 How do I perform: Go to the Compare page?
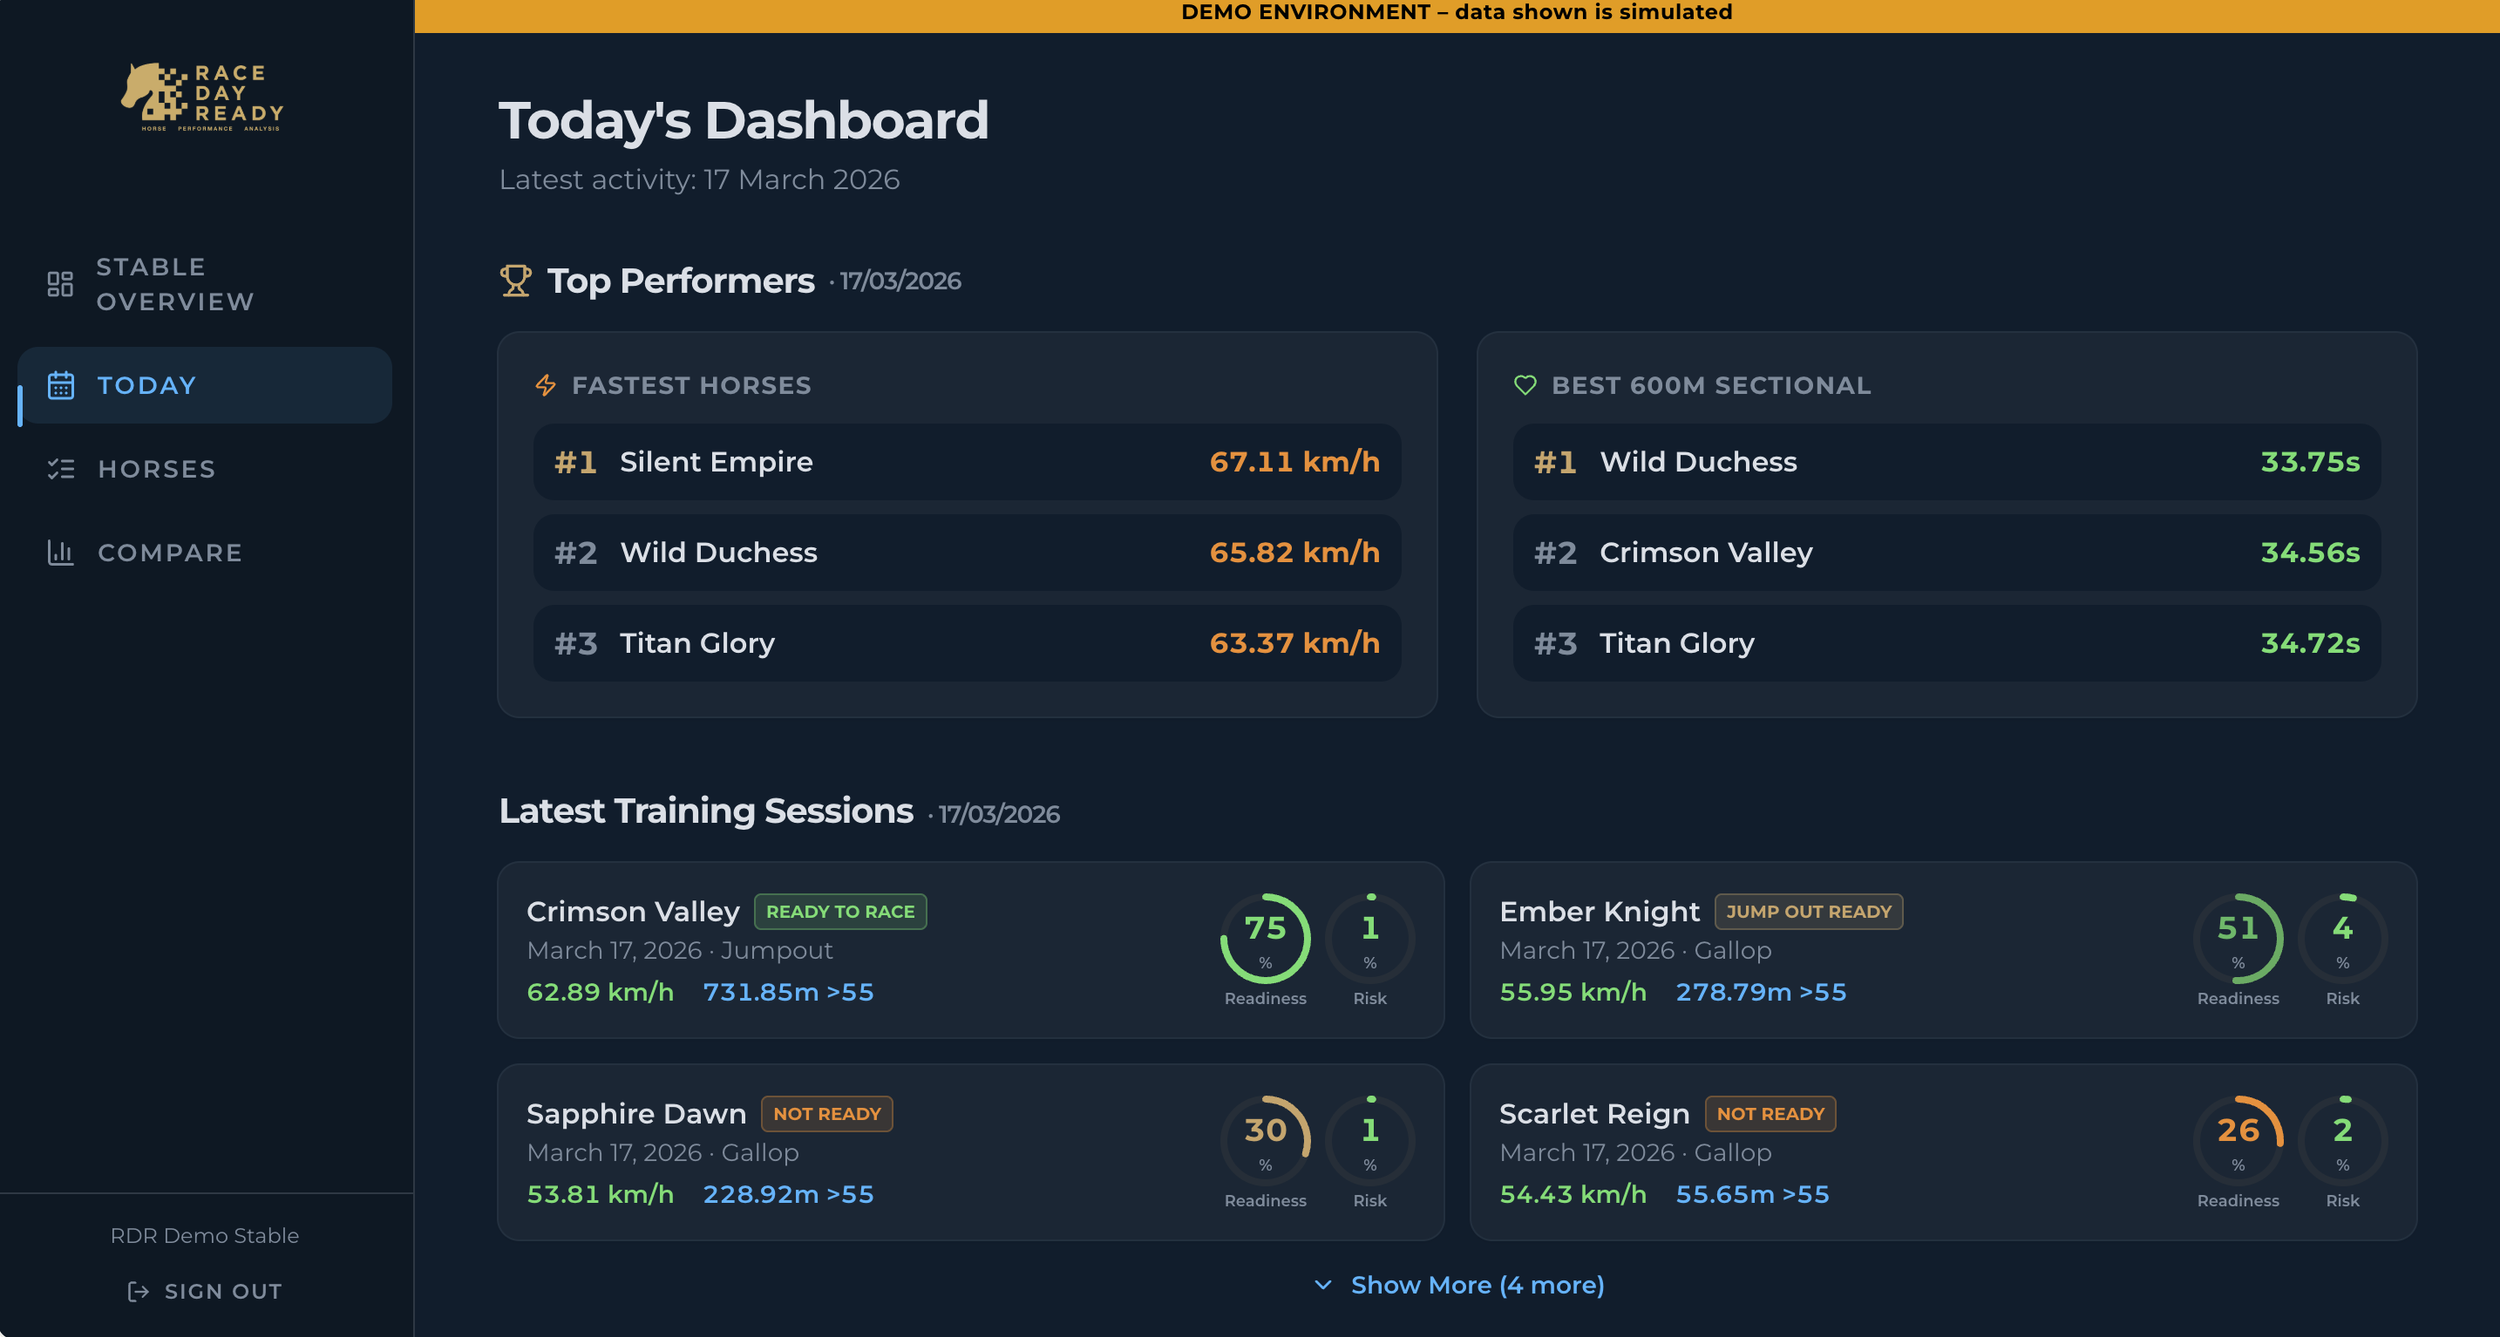pos(170,552)
